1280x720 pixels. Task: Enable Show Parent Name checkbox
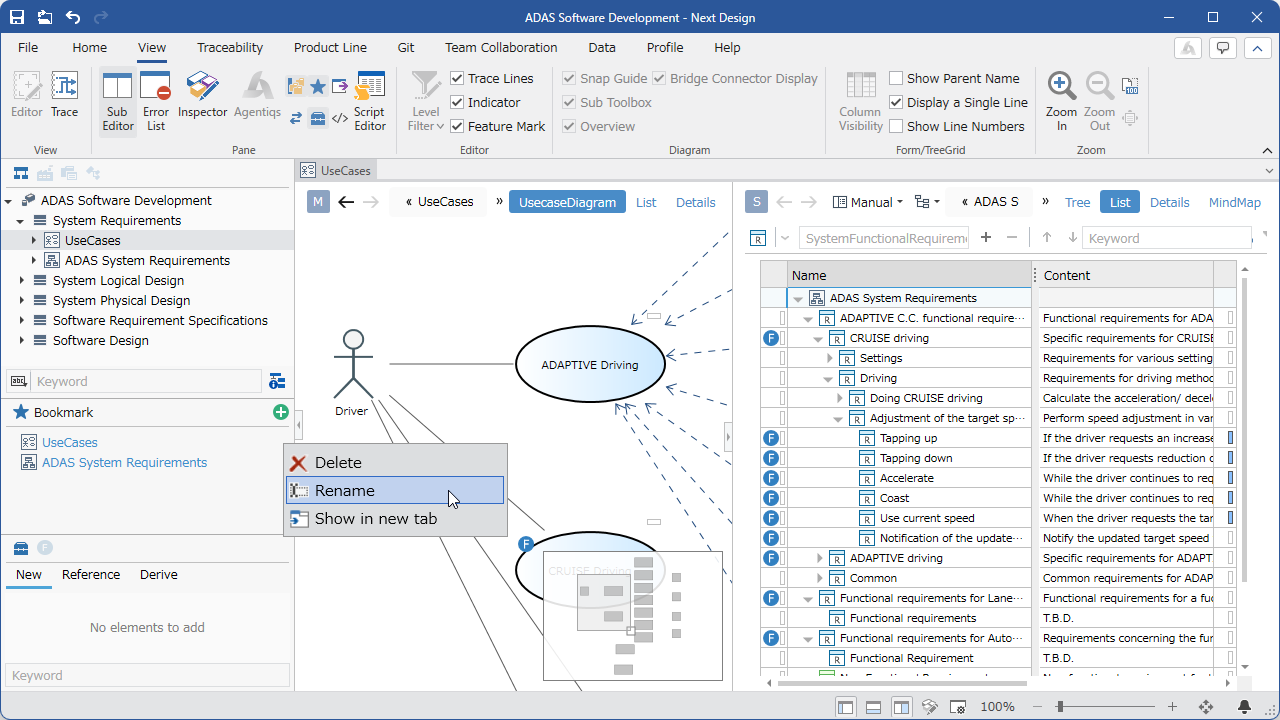tap(896, 78)
